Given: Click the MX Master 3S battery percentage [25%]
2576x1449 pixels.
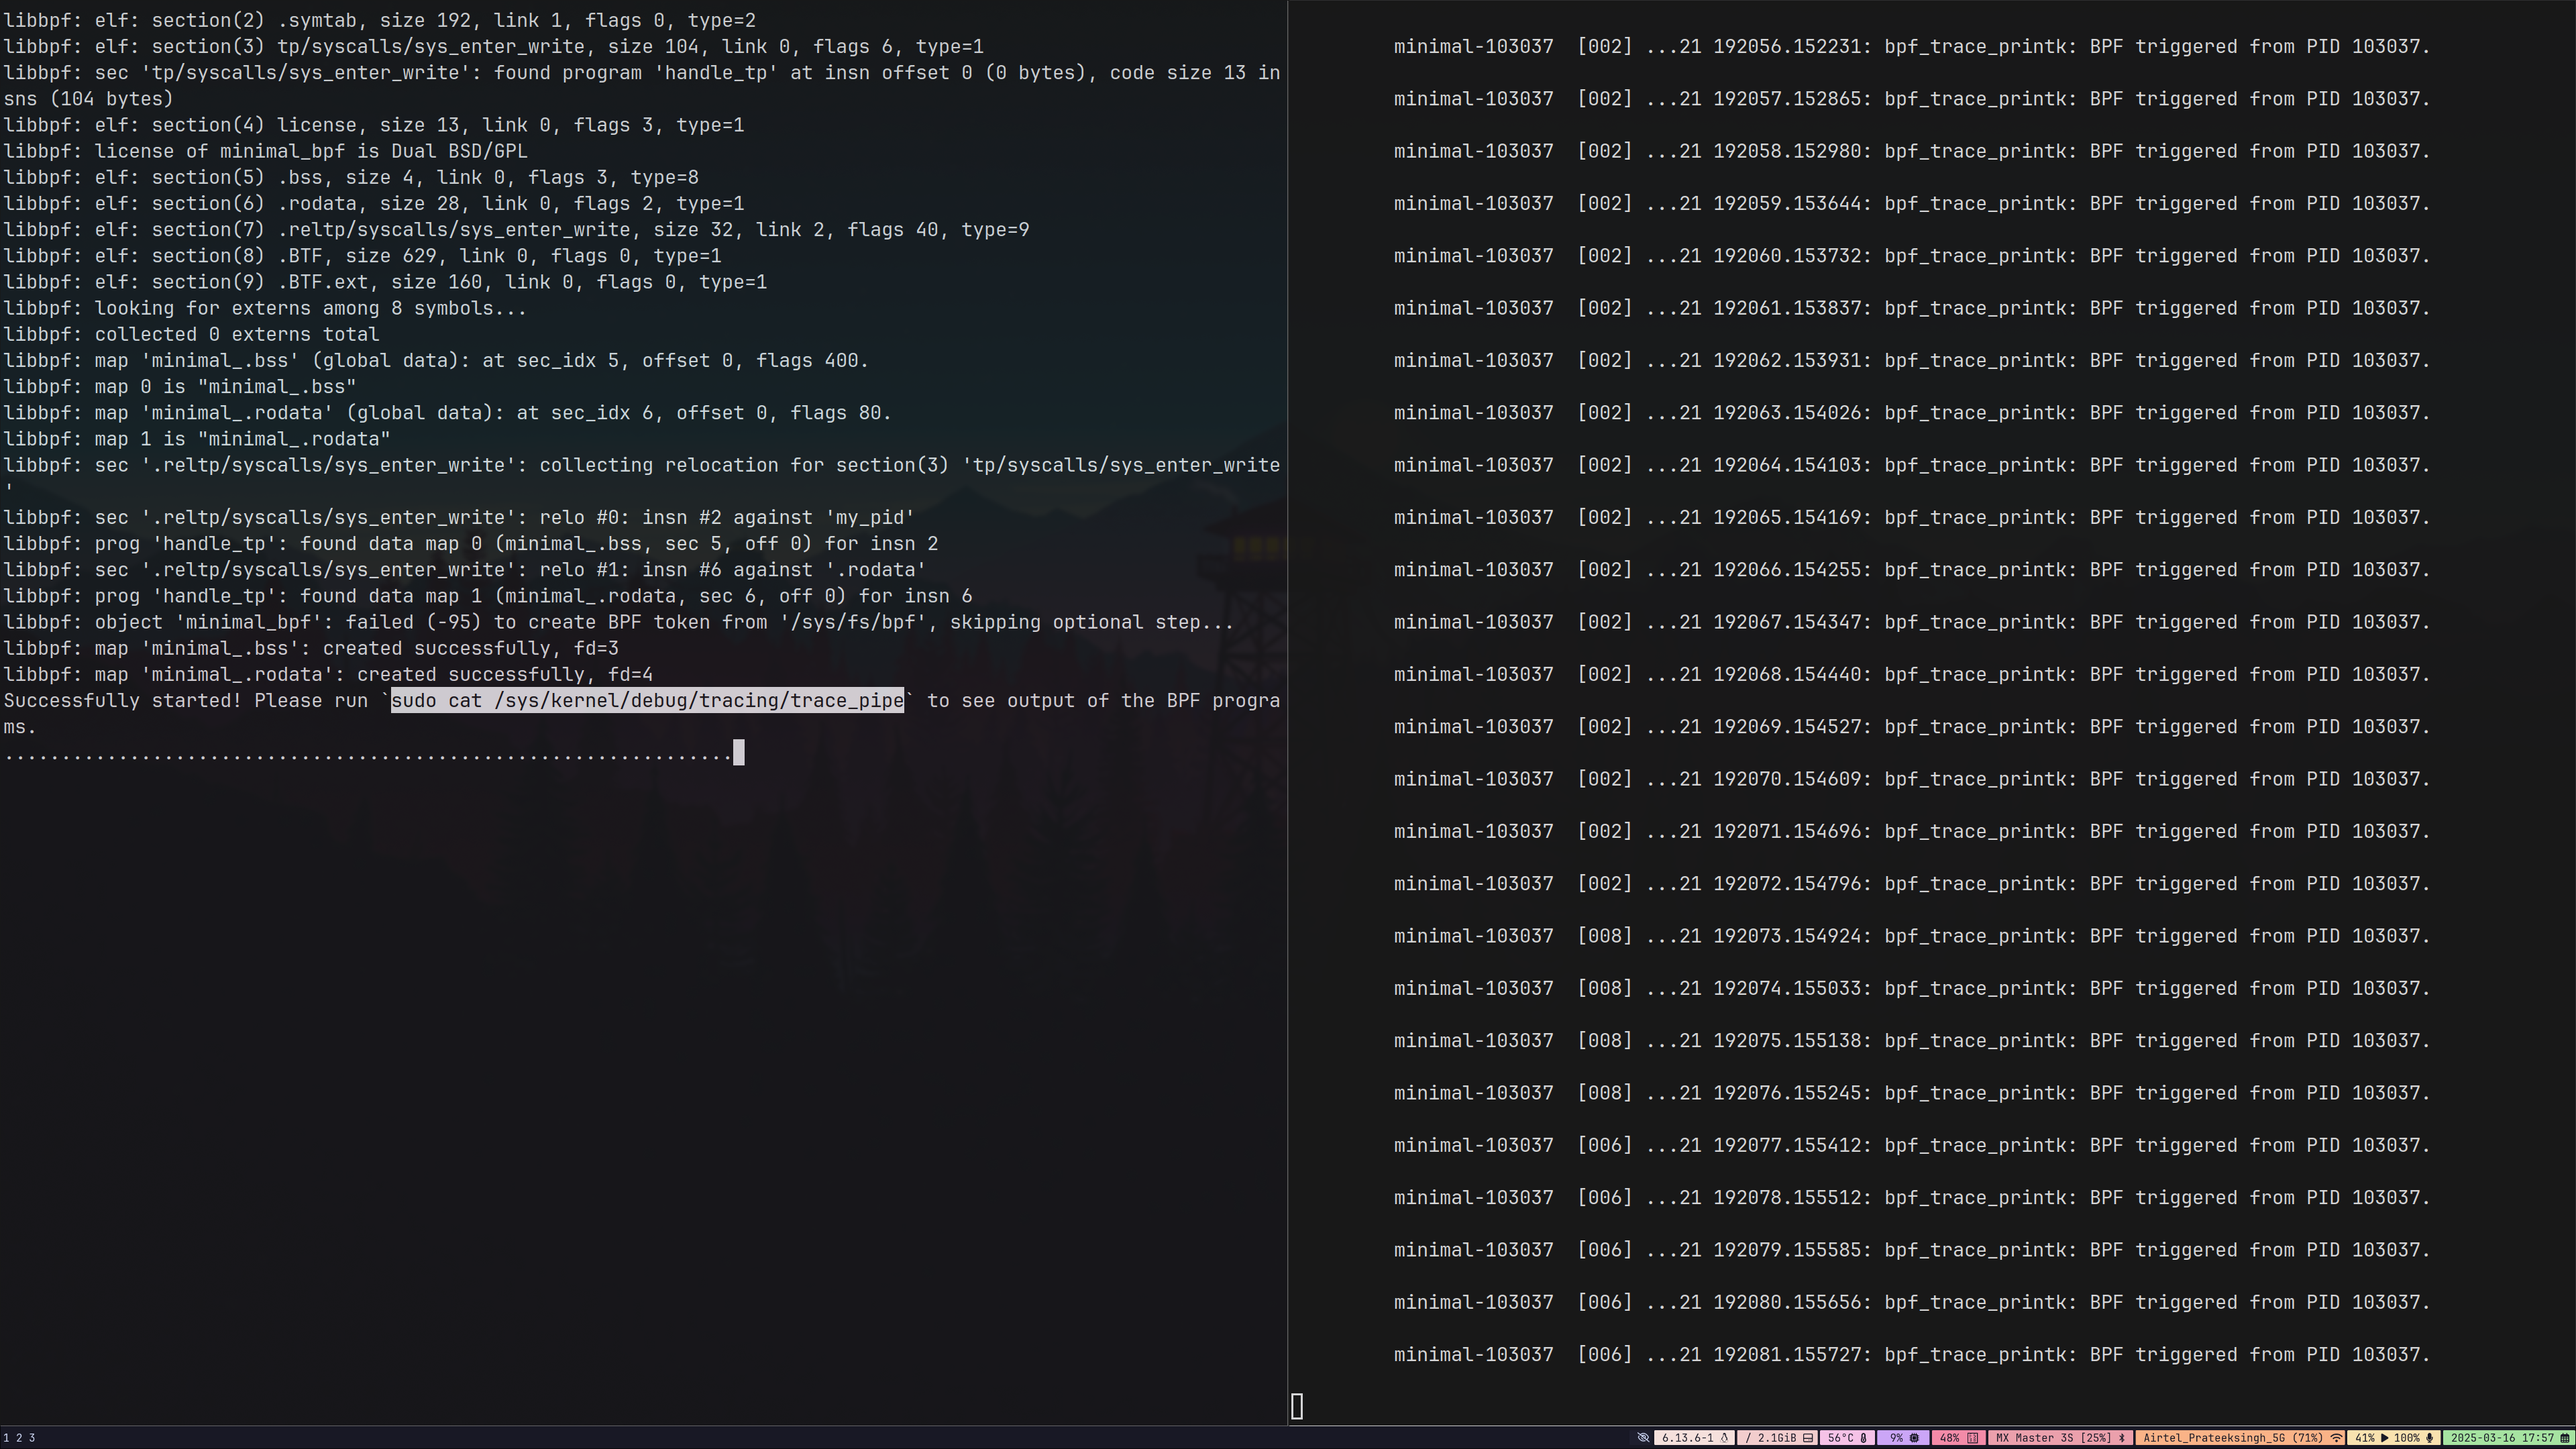Looking at the screenshot, I should coord(2094,1438).
